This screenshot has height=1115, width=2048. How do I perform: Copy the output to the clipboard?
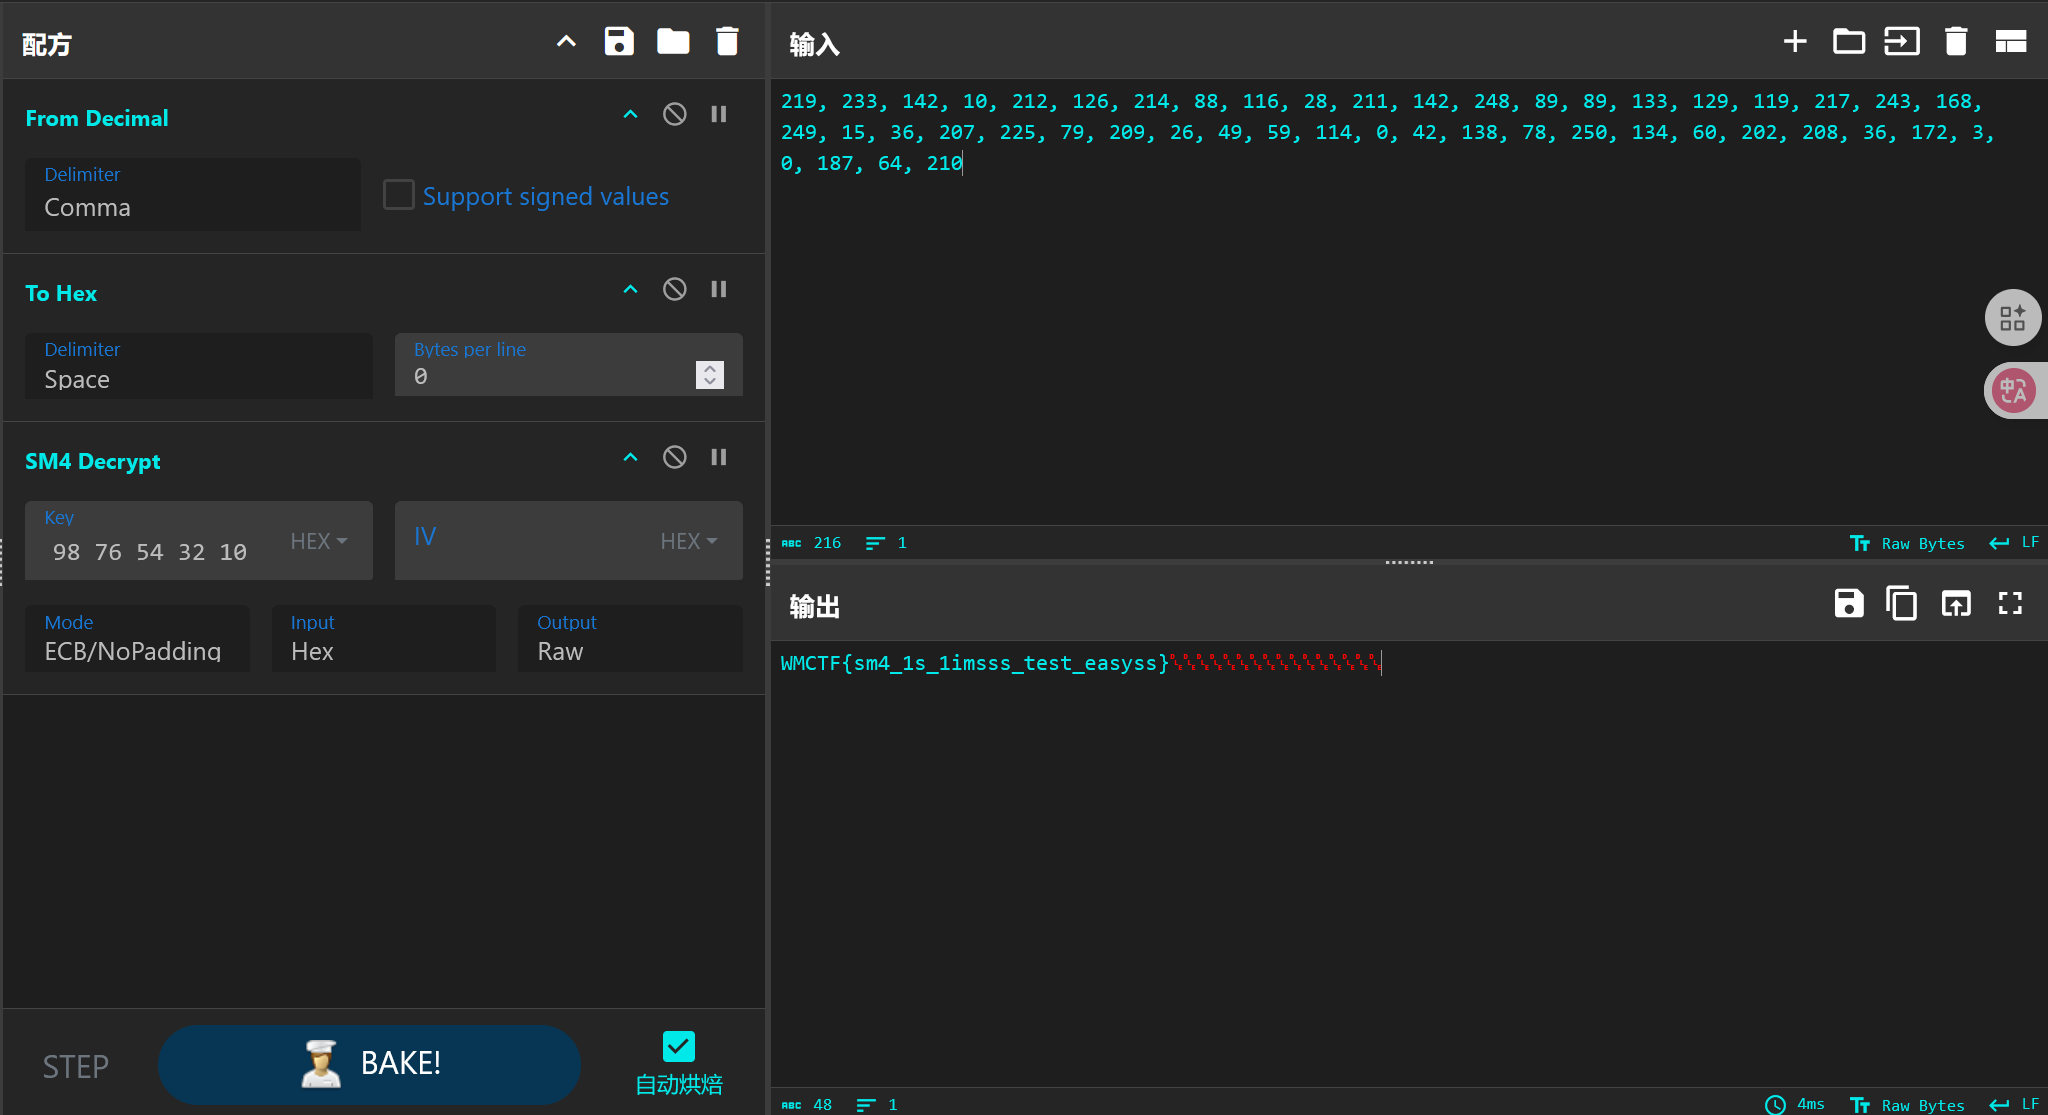point(1901,604)
